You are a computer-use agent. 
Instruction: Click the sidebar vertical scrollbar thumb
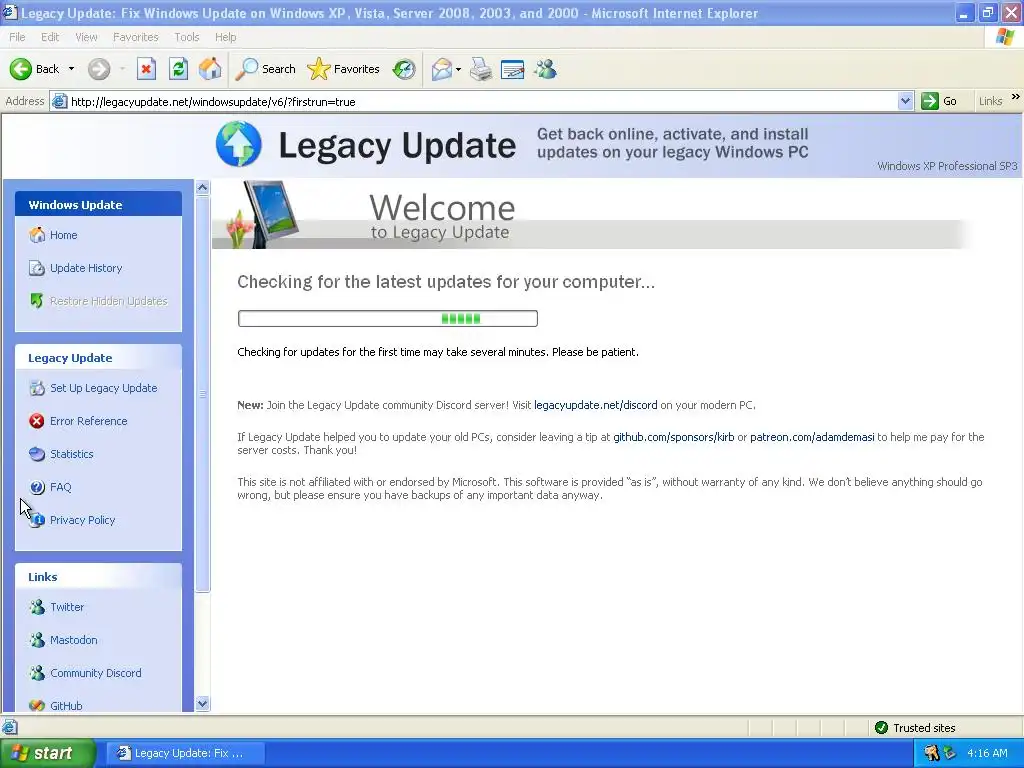[202, 394]
